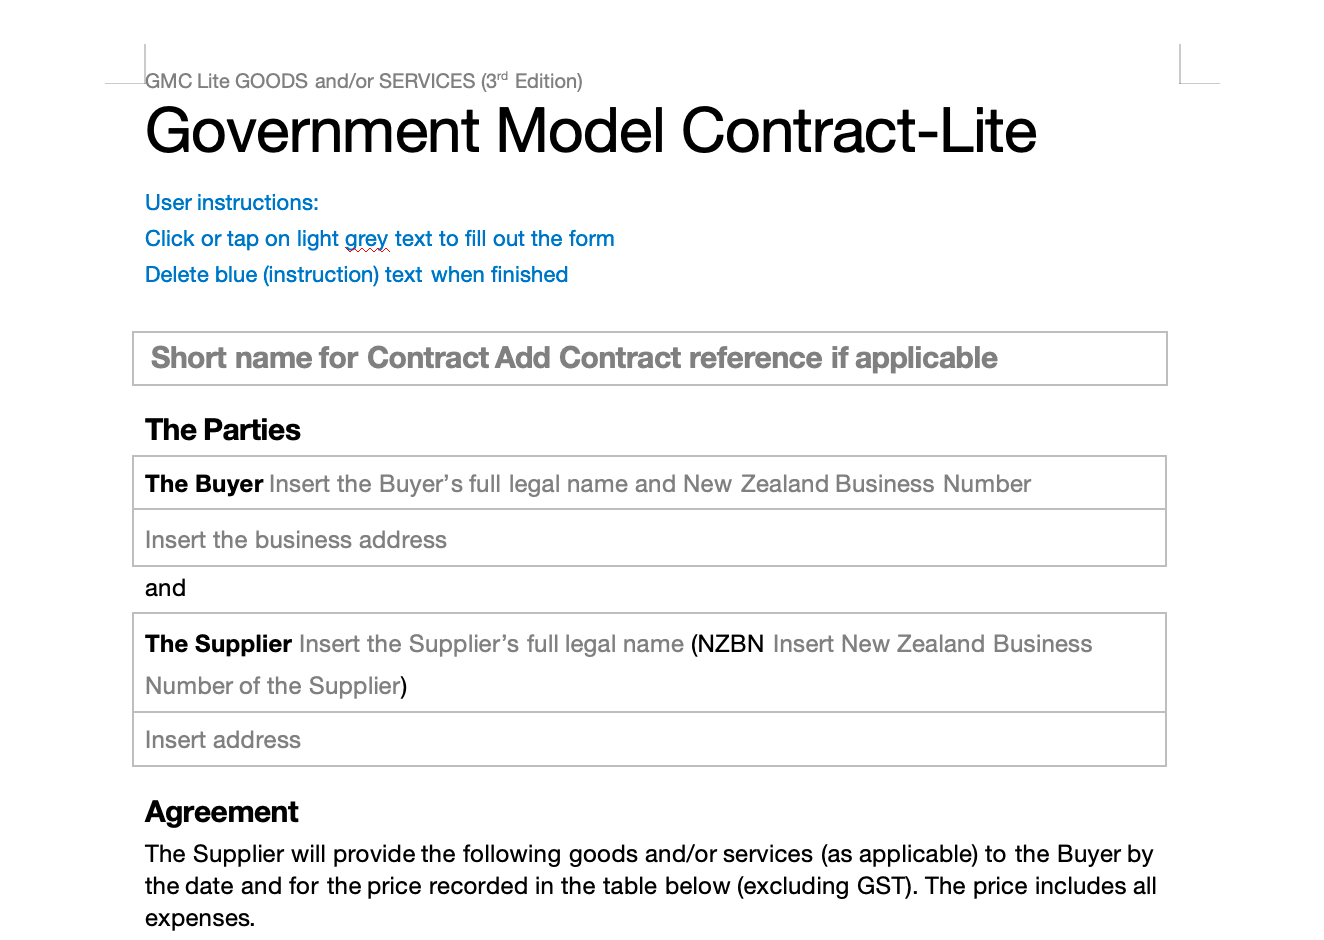Click the User instructions blue text line
The image size is (1324, 940).
coord(232,203)
